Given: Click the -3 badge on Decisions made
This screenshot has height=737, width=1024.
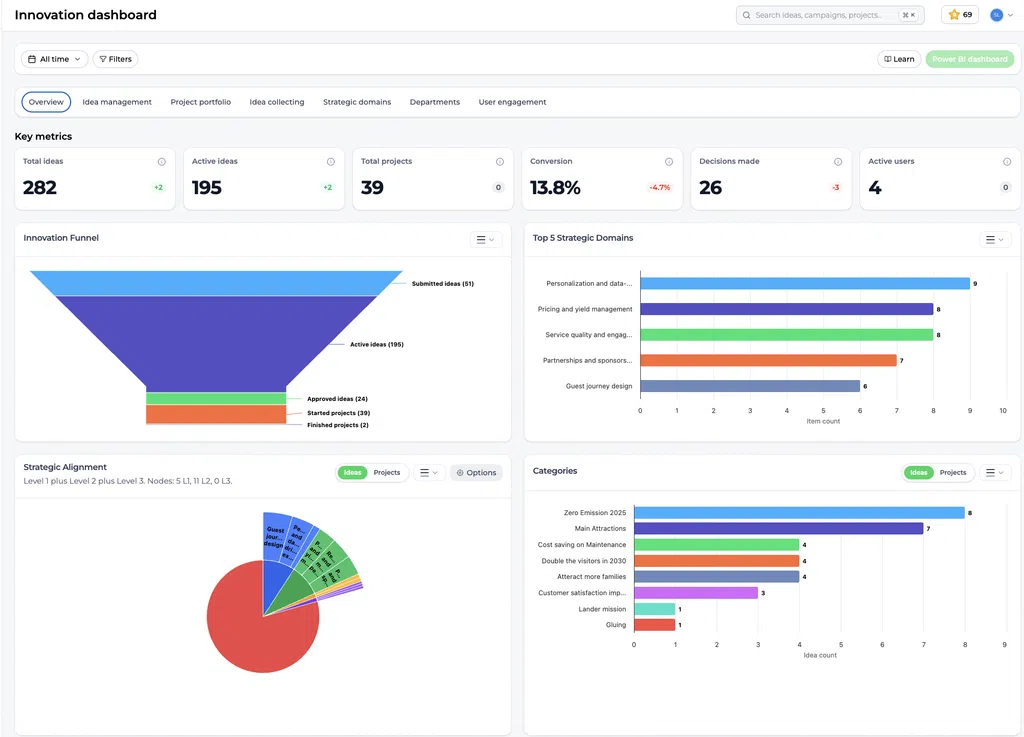Looking at the screenshot, I should point(835,187).
